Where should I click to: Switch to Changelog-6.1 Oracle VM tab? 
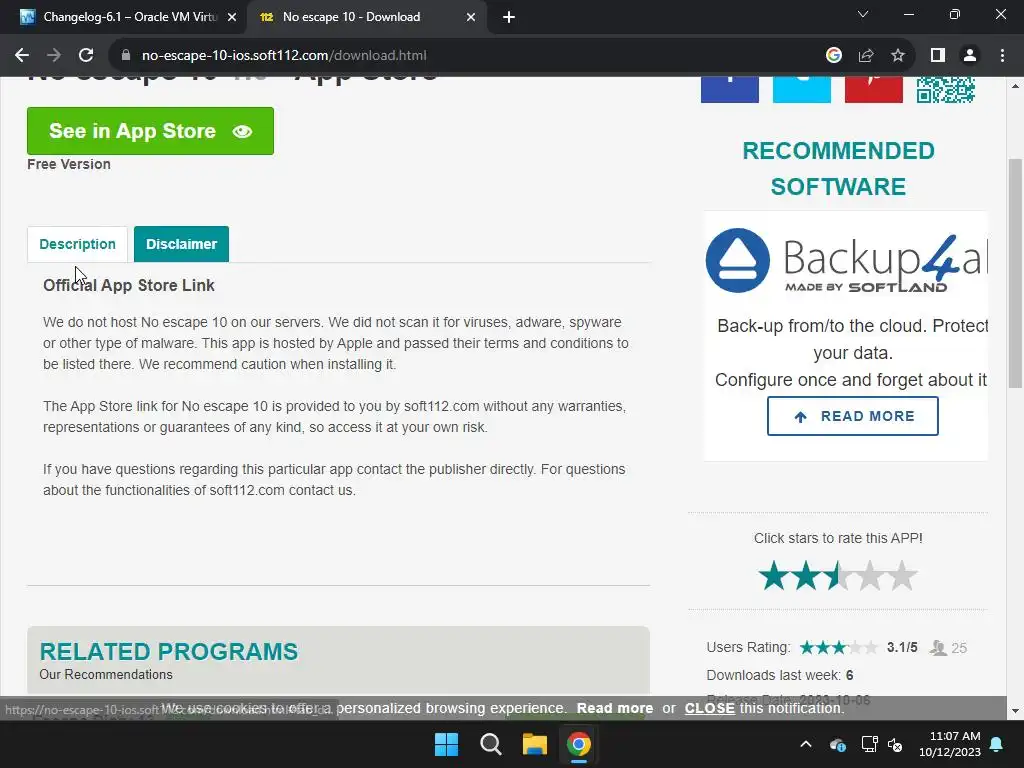[124, 17]
